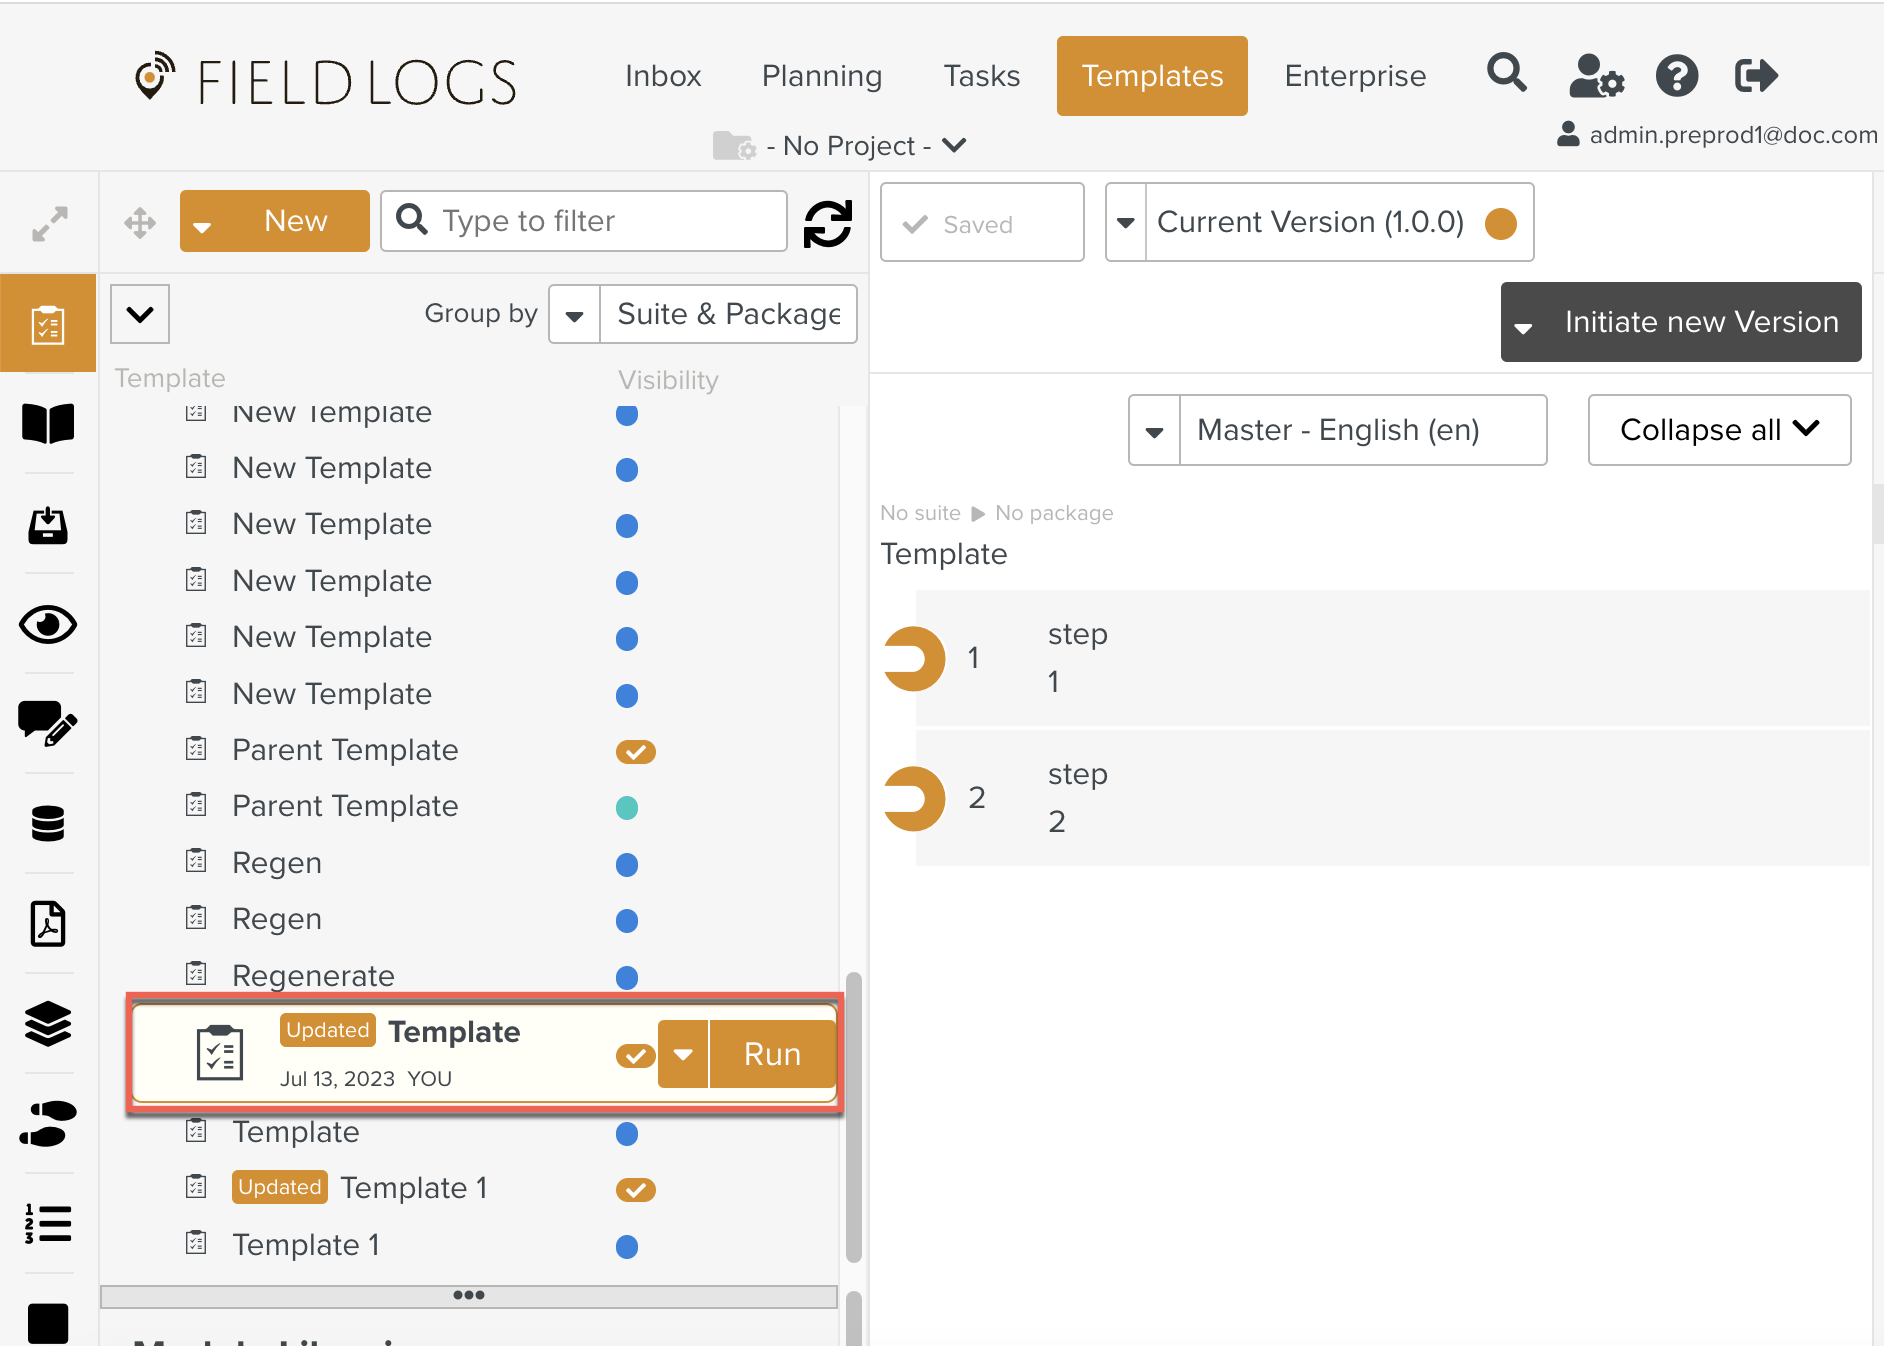The image size is (1884, 1346).
Task: Click the template list vertical scrollbar
Action: (x=853, y=1117)
